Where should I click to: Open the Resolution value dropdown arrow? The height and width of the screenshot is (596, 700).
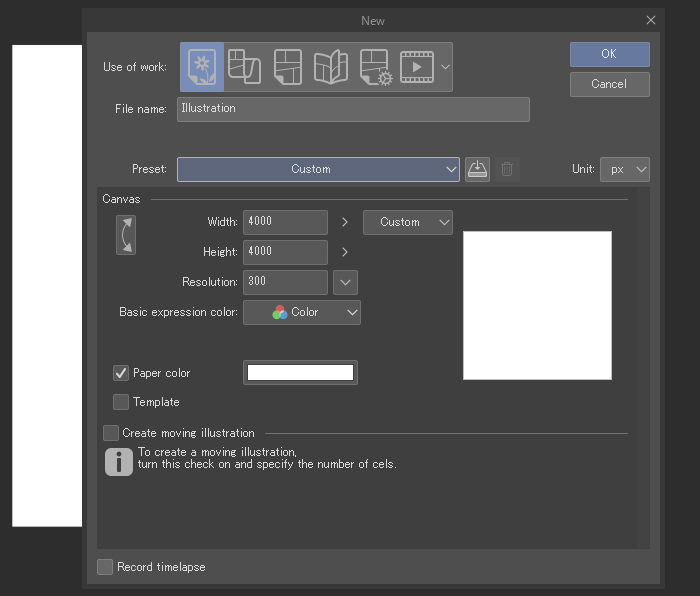pyautogui.click(x=345, y=282)
